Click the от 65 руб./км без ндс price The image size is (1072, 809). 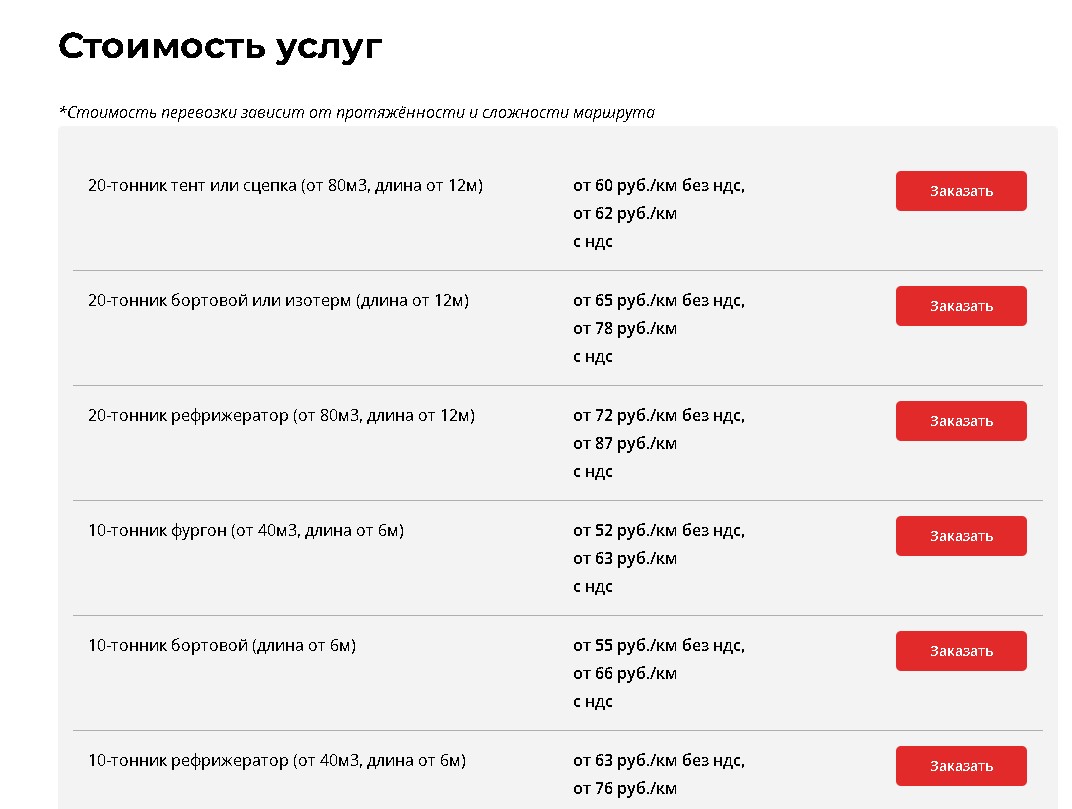658,300
